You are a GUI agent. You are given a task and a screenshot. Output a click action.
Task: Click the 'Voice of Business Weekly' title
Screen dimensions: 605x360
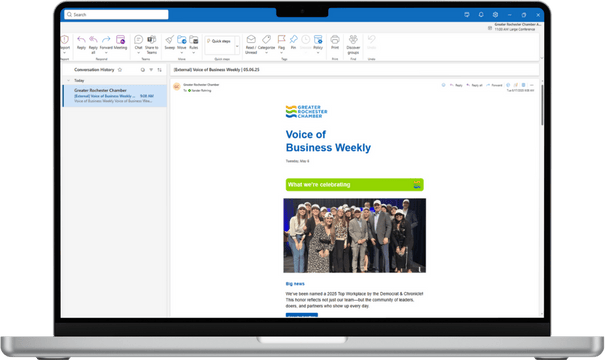[x=328, y=141]
